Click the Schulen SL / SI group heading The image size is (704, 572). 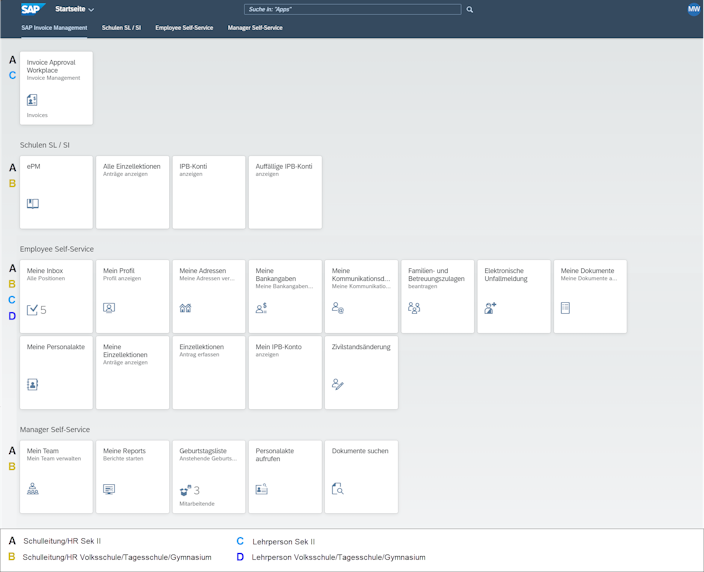pyautogui.click(x=44, y=145)
